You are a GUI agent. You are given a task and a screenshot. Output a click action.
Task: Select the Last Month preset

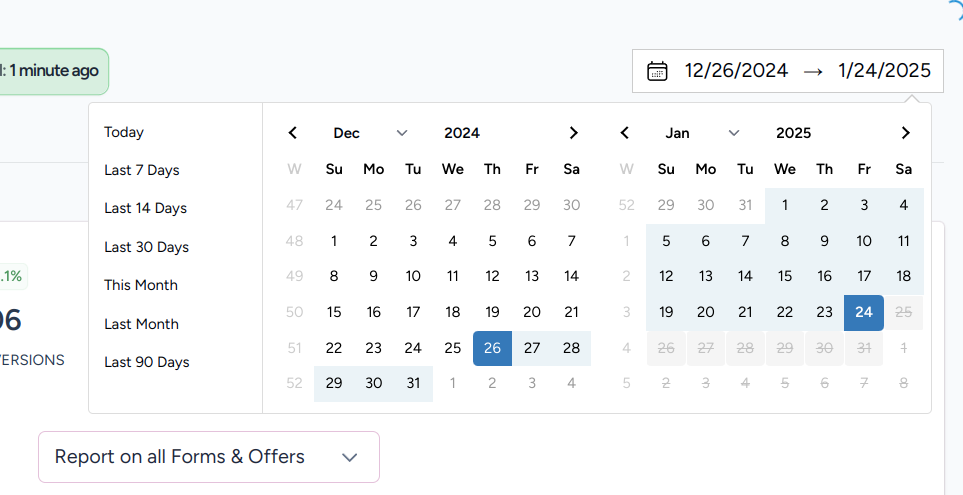pos(141,324)
